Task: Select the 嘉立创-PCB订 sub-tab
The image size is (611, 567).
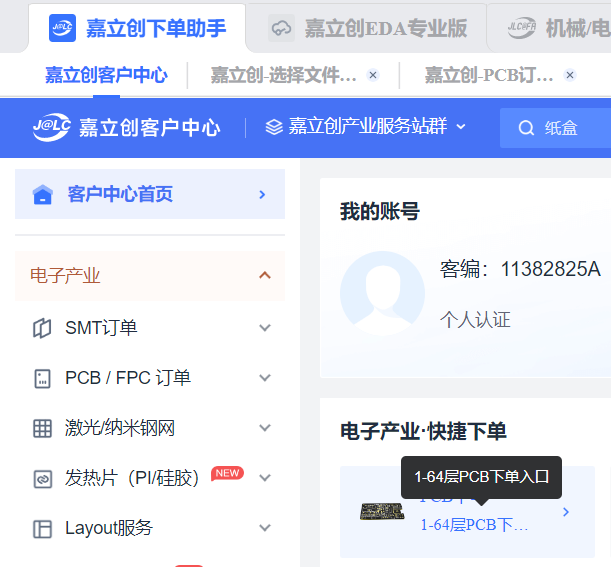Action: pyautogui.click(x=489, y=75)
